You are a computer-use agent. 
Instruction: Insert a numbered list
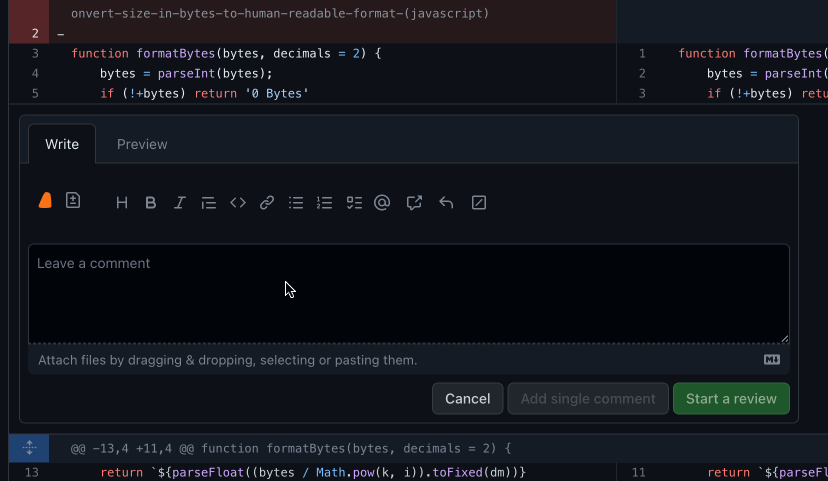[324, 203]
